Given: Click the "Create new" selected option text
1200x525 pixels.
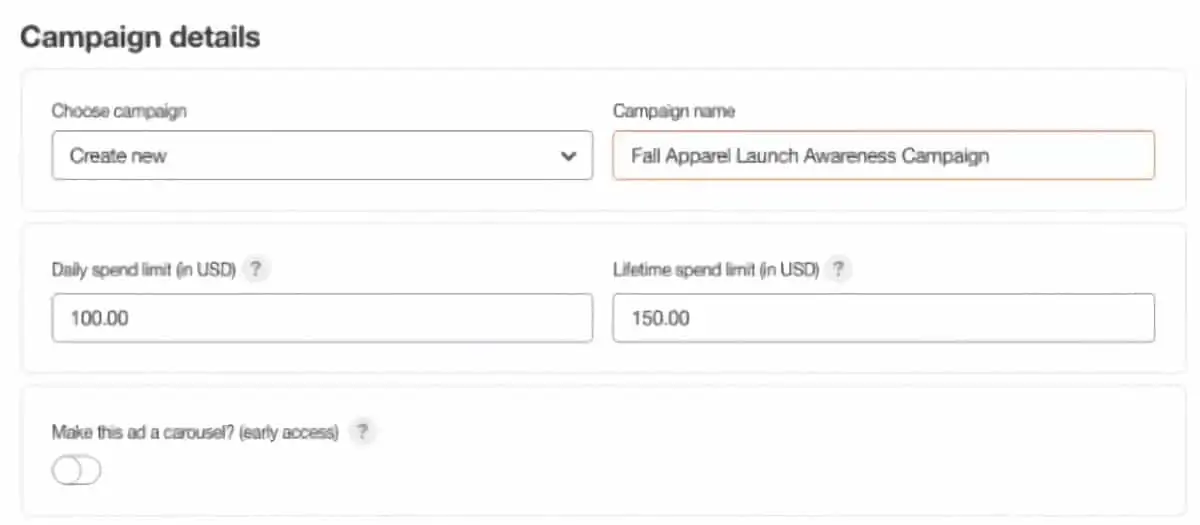Looking at the screenshot, I should tap(118, 157).
